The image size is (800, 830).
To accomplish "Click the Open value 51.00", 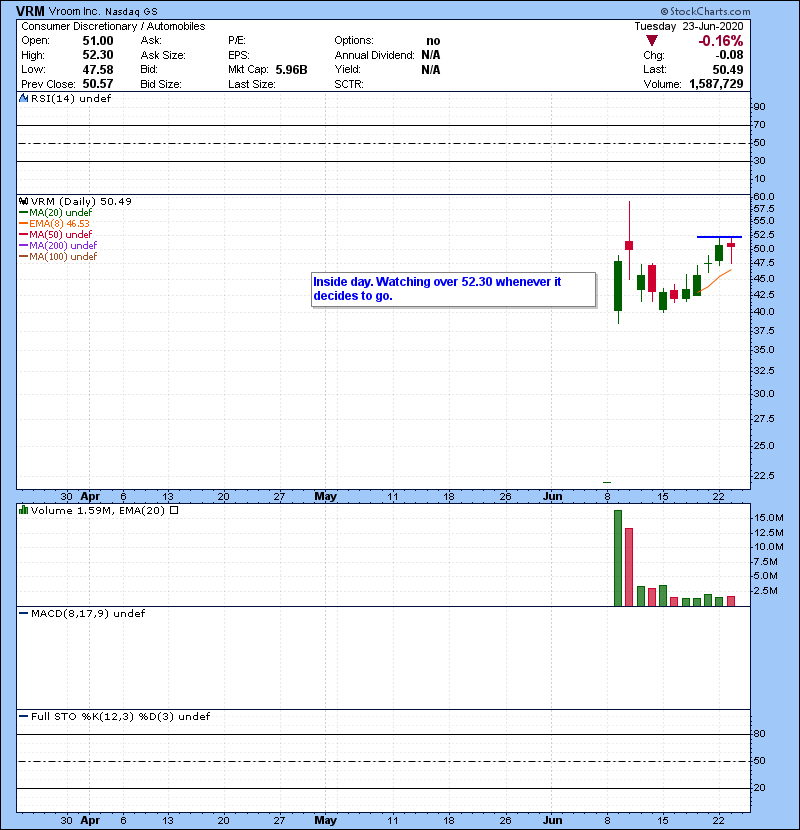I will (x=98, y=41).
